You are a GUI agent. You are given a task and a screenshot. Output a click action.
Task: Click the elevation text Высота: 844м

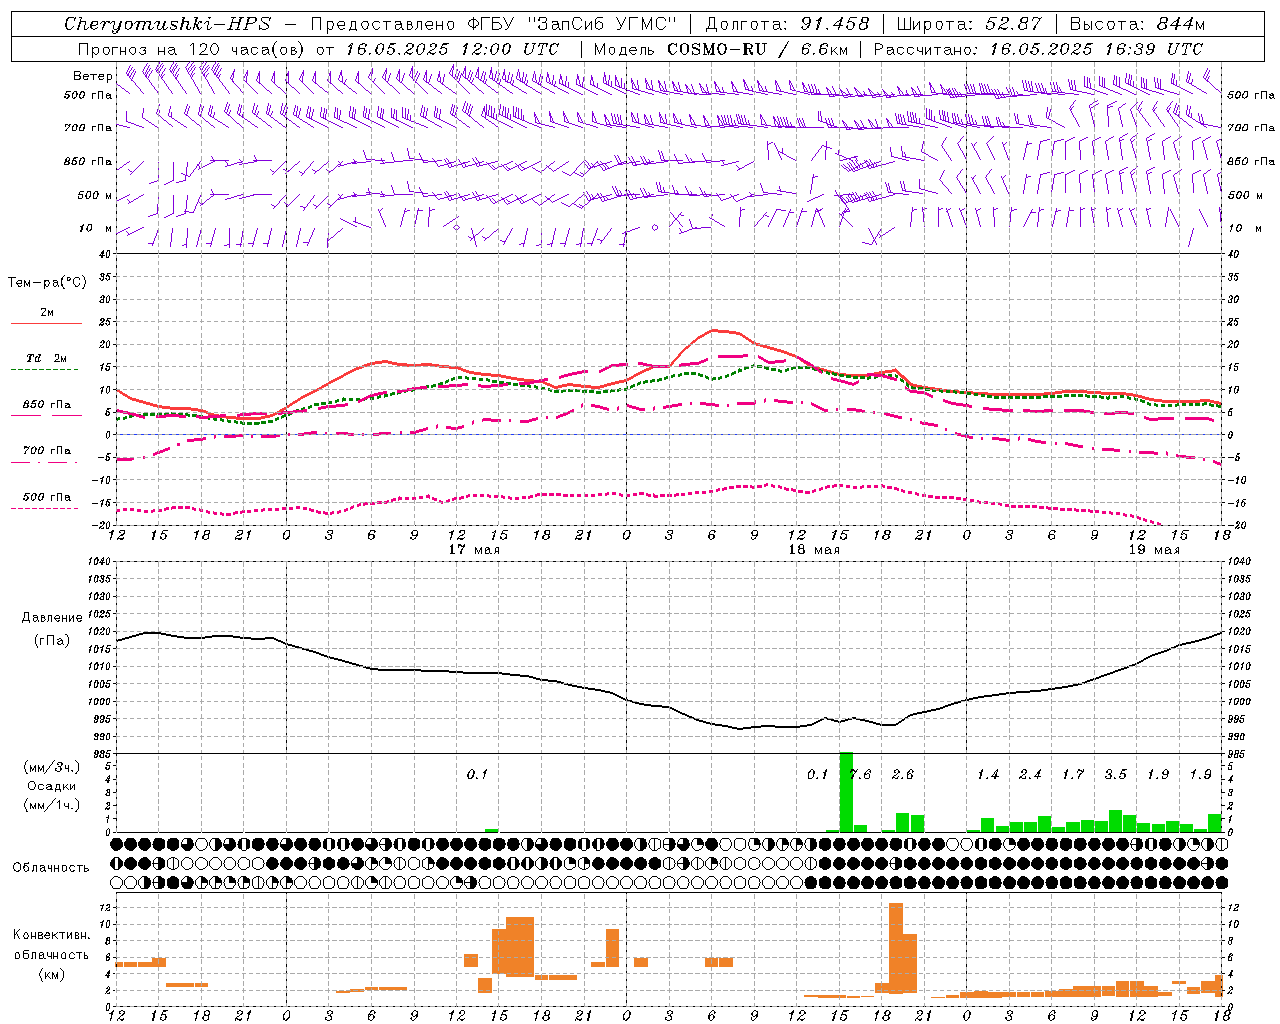pyautogui.click(x=1137, y=24)
